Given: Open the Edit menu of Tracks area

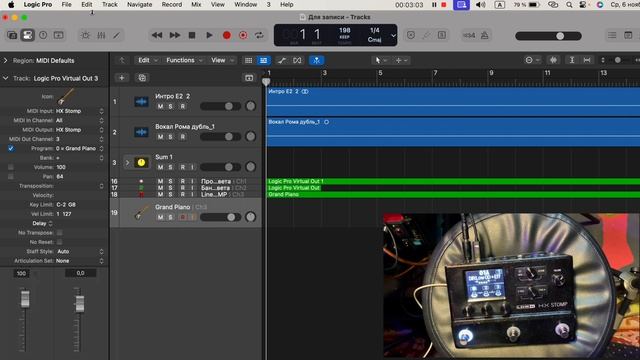Looking at the screenshot, I should pyautogui.click(x=147, y=60).
